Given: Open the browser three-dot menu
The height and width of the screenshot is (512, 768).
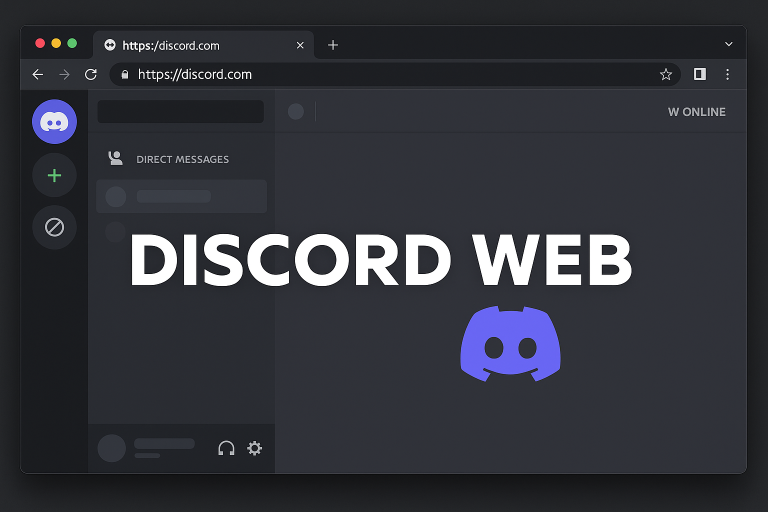Looking at the screenshot, I should tap(727, 74).
